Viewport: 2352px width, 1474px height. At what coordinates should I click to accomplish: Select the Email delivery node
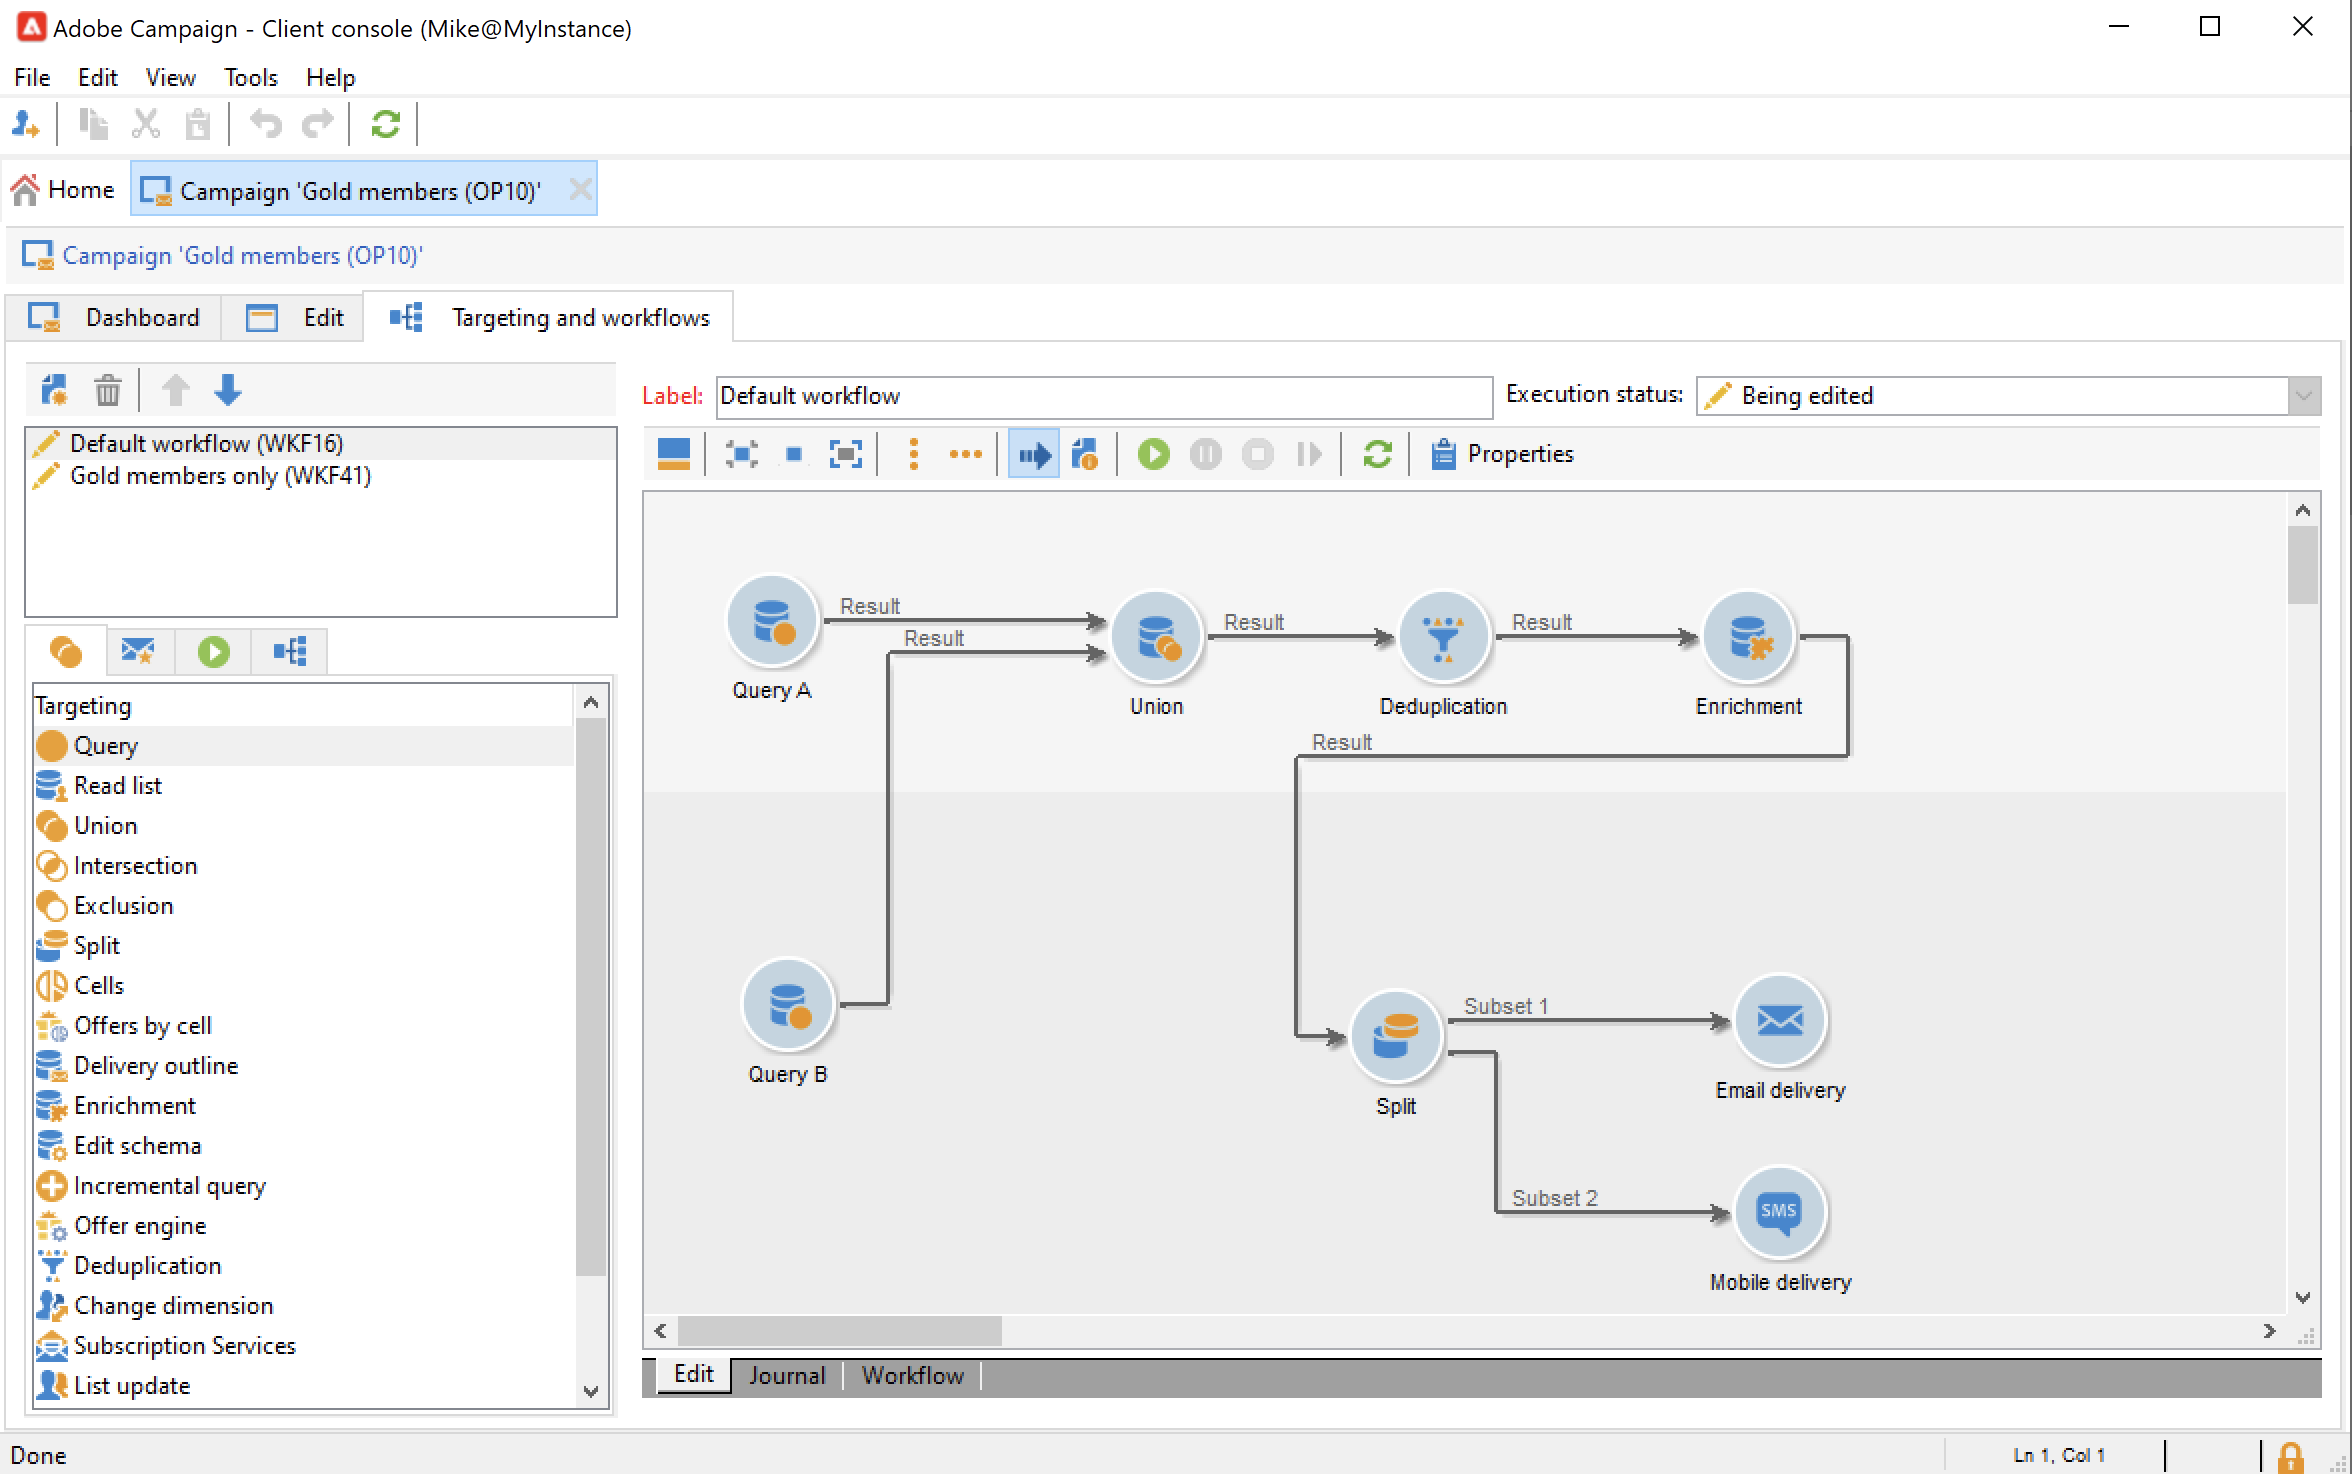point(1779,1021)
